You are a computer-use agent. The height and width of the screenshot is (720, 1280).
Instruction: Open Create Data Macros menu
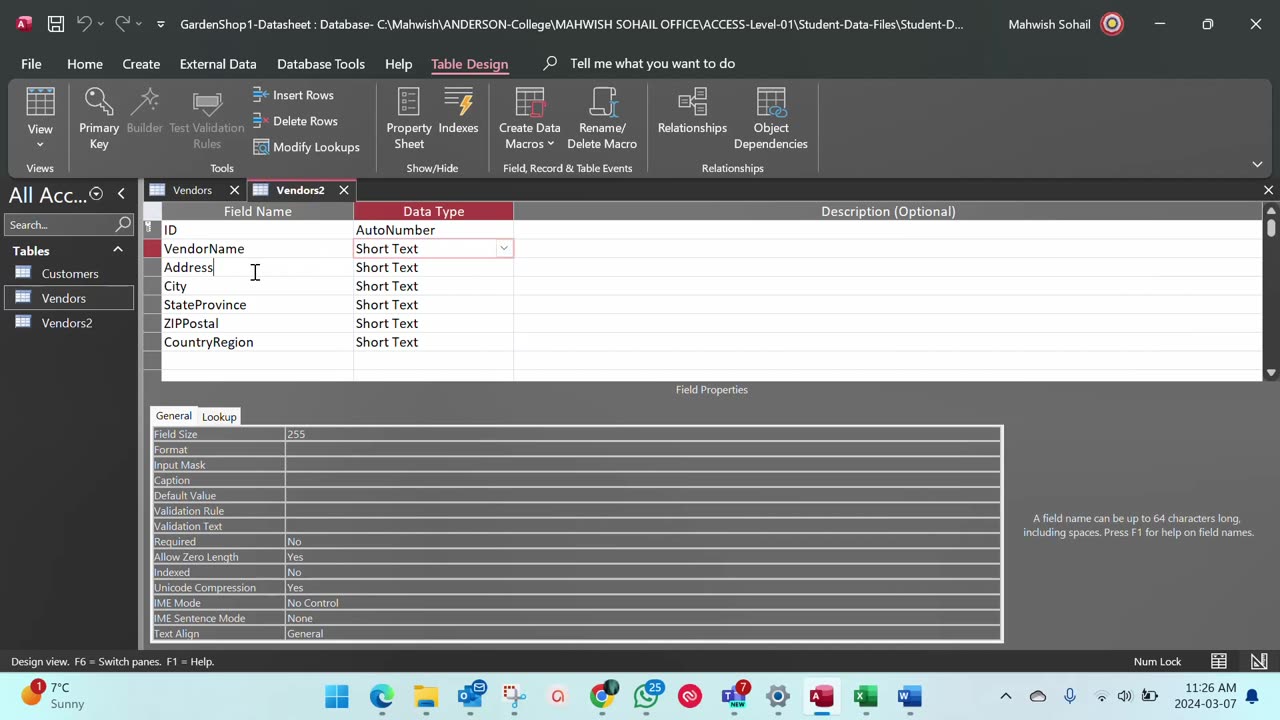pos(530,120)
